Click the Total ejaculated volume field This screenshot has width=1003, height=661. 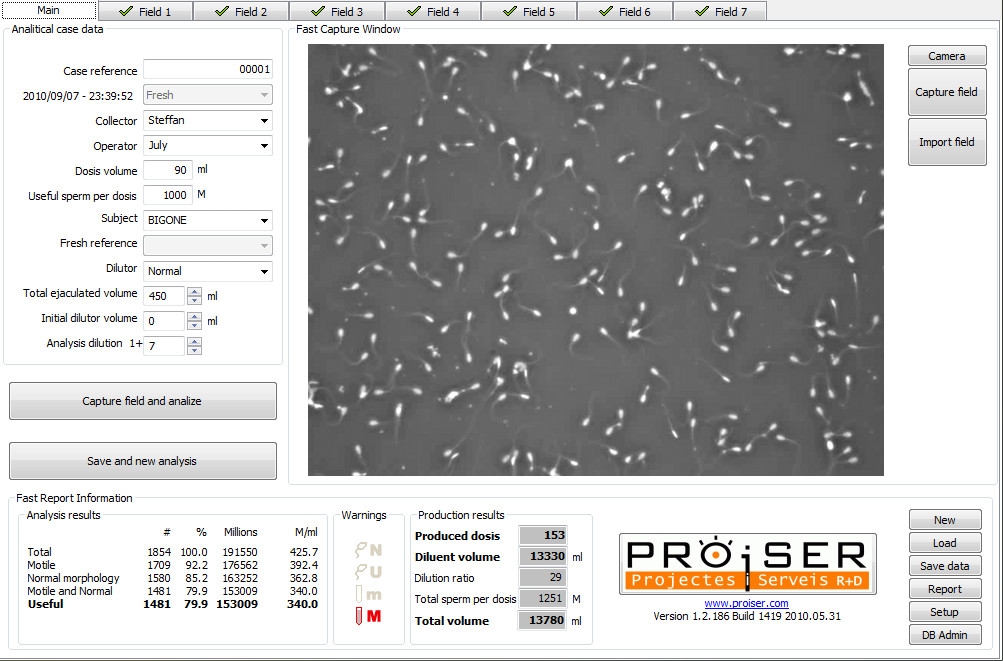pyautogui.click(x=164, y=296)
